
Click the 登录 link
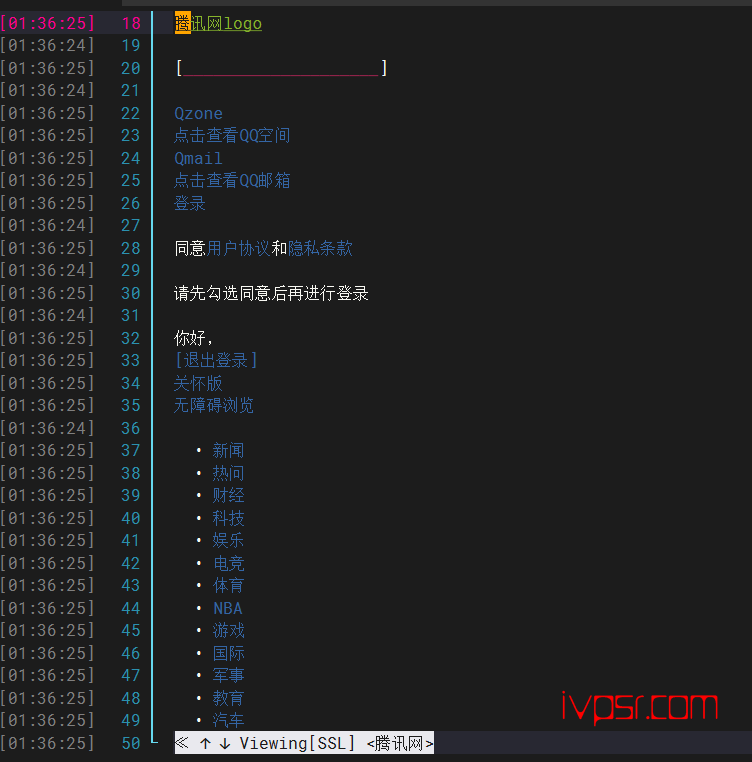[x=190, y=203]
